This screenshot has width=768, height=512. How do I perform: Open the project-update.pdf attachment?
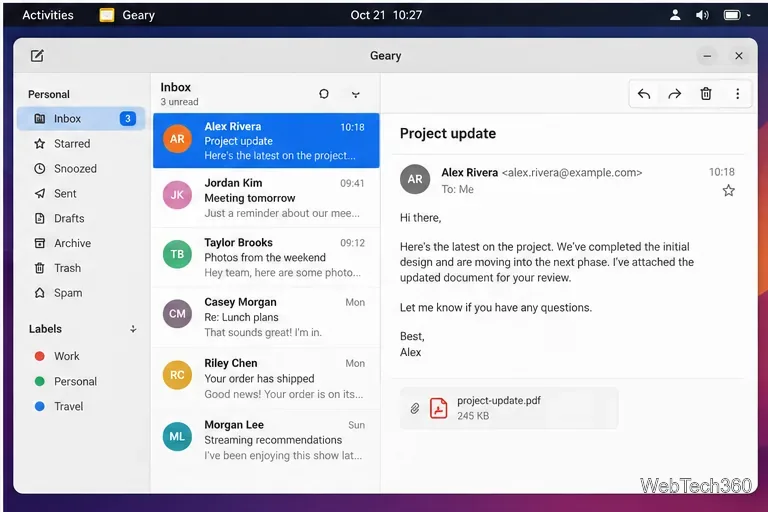(x=508, y=408)
